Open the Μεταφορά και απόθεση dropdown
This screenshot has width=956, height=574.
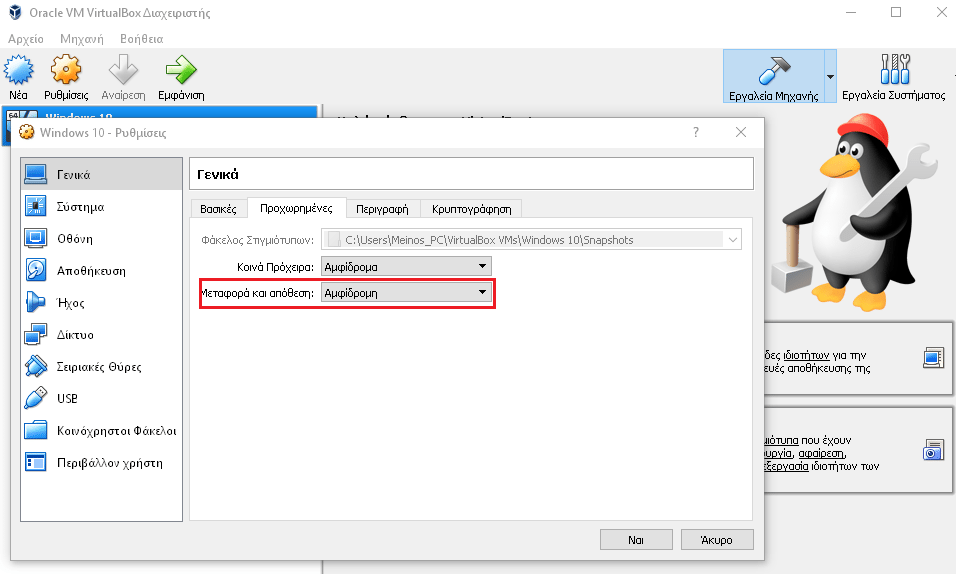click(x=406, y=293)
